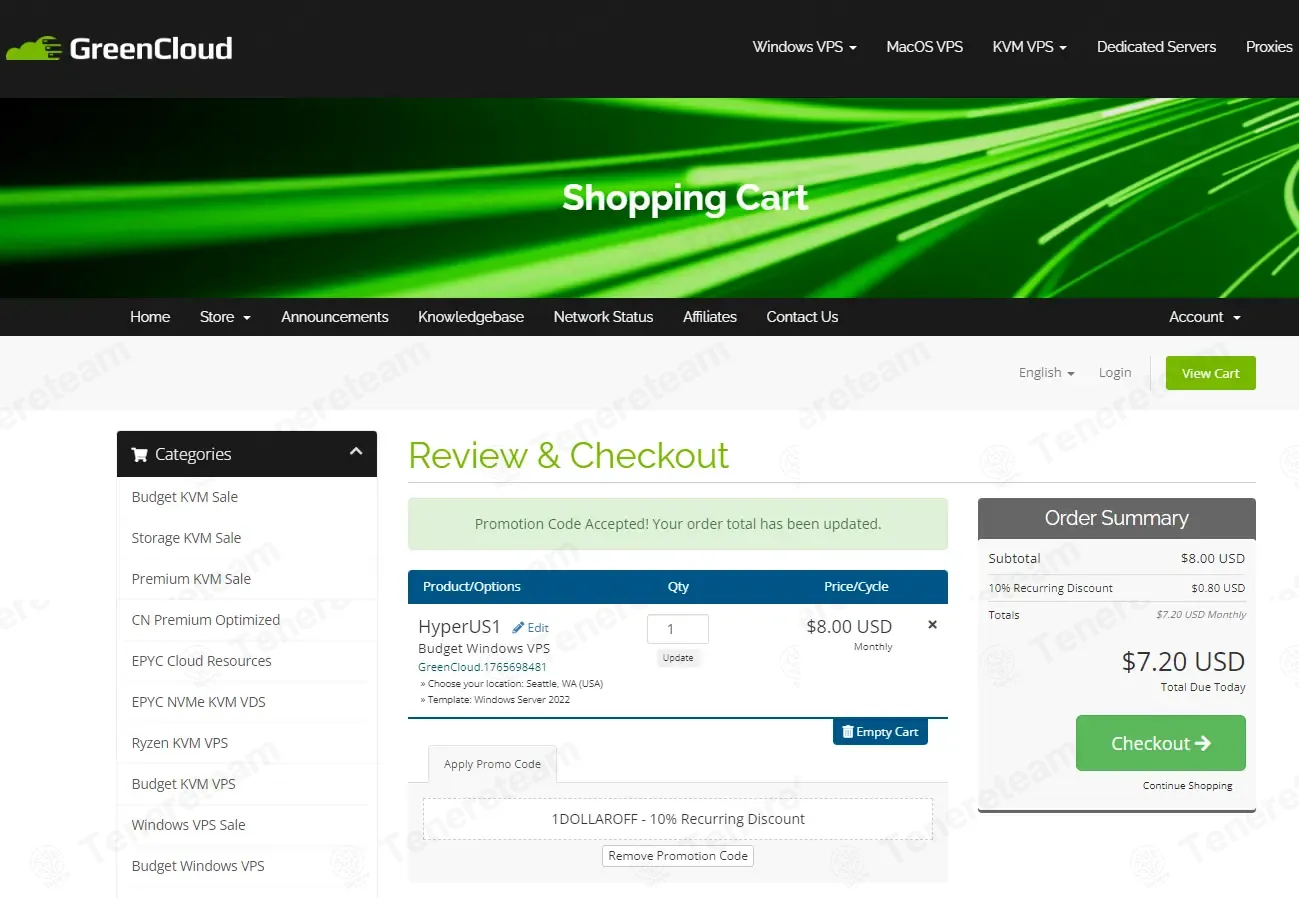Open the Windows VPS dropdown menu
Image resolution: width=1299 pixels, height=898 pixels.
pyautogui.click(x=804, y=47)
